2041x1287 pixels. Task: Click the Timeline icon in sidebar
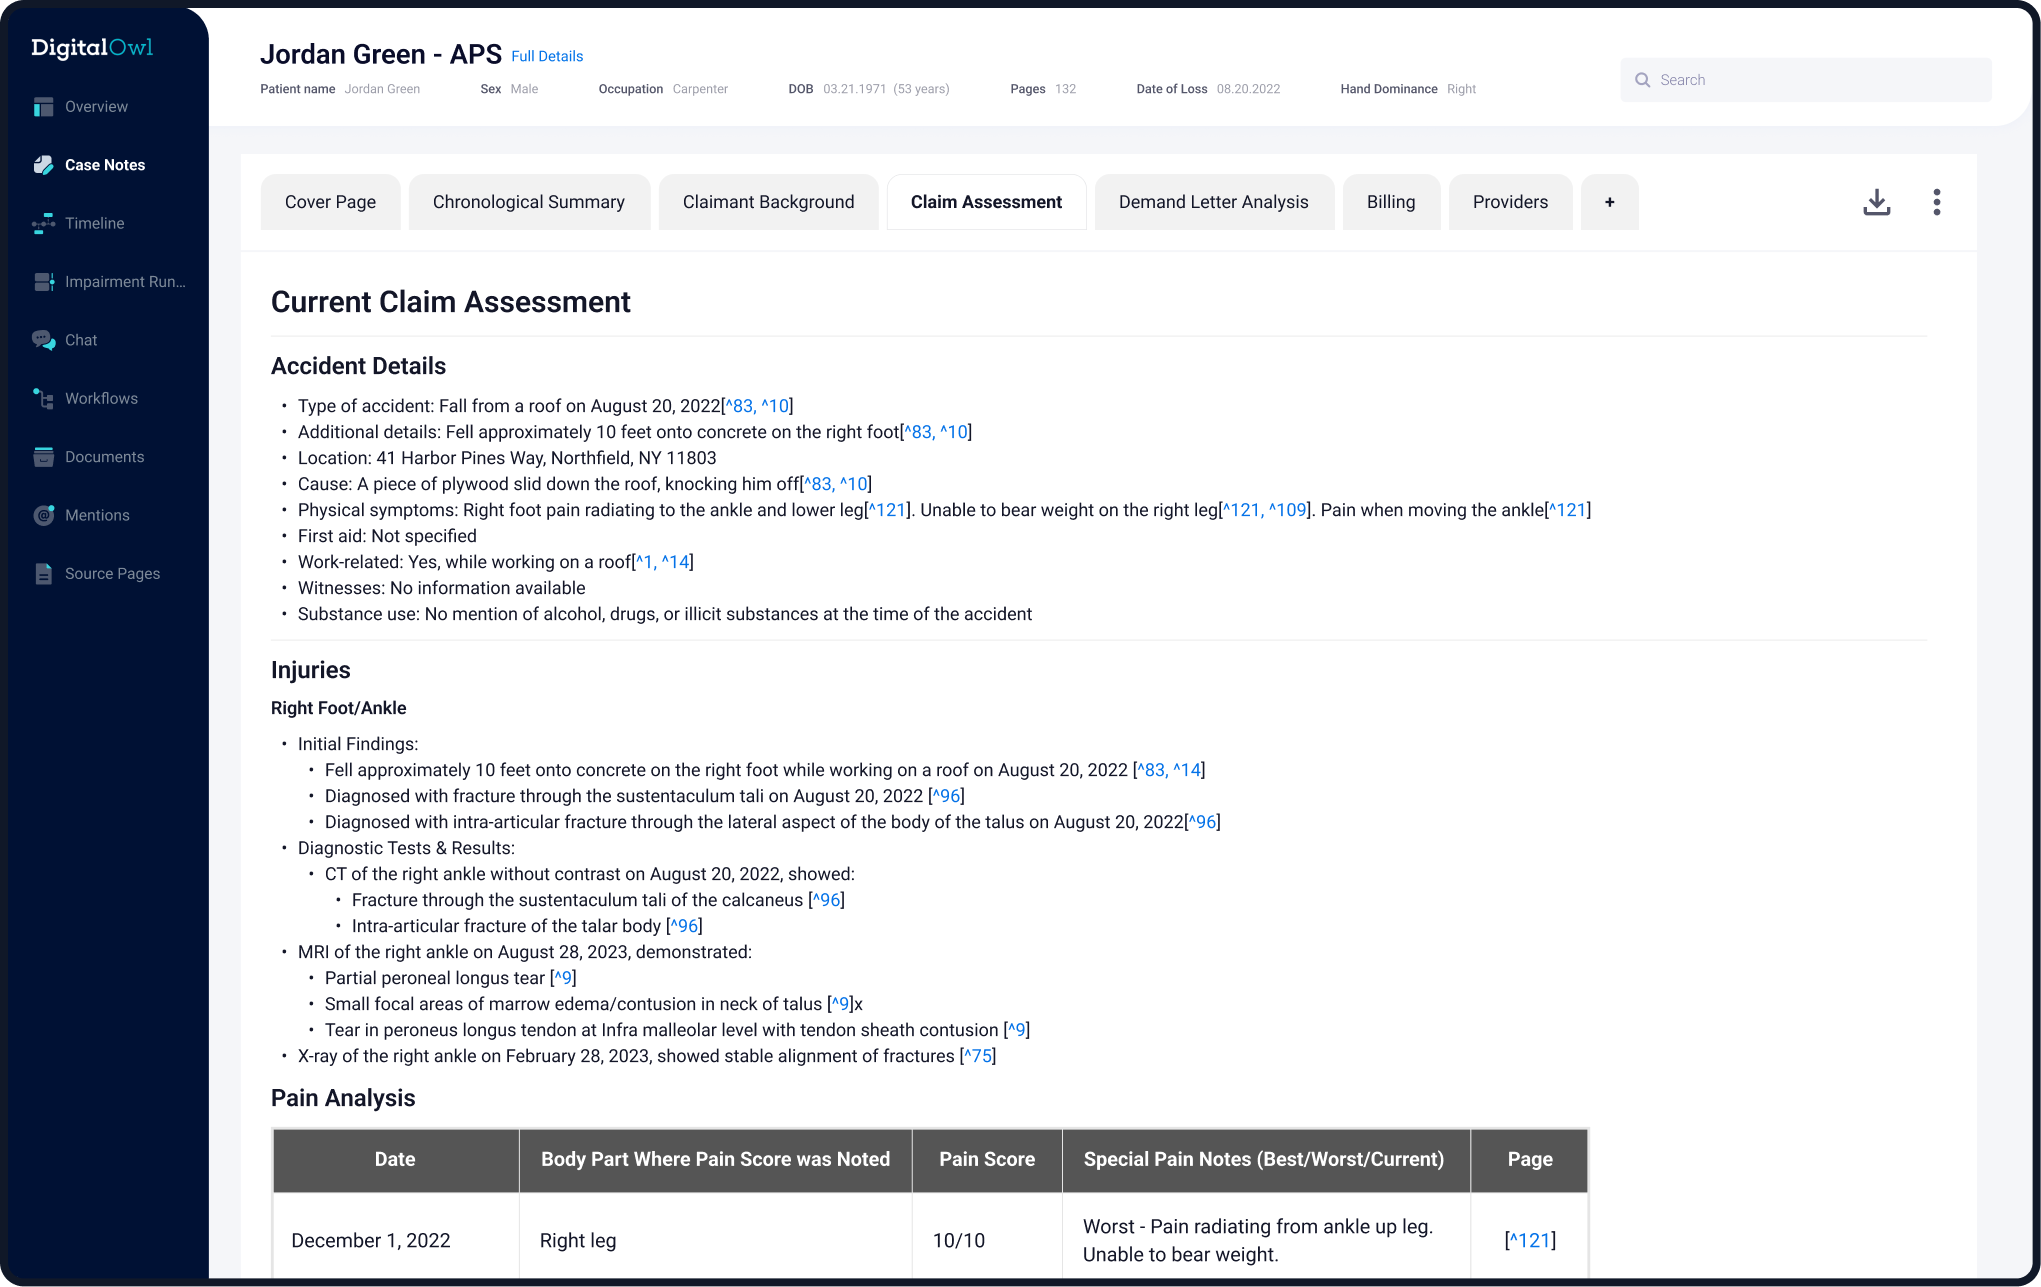coord(43,224)
